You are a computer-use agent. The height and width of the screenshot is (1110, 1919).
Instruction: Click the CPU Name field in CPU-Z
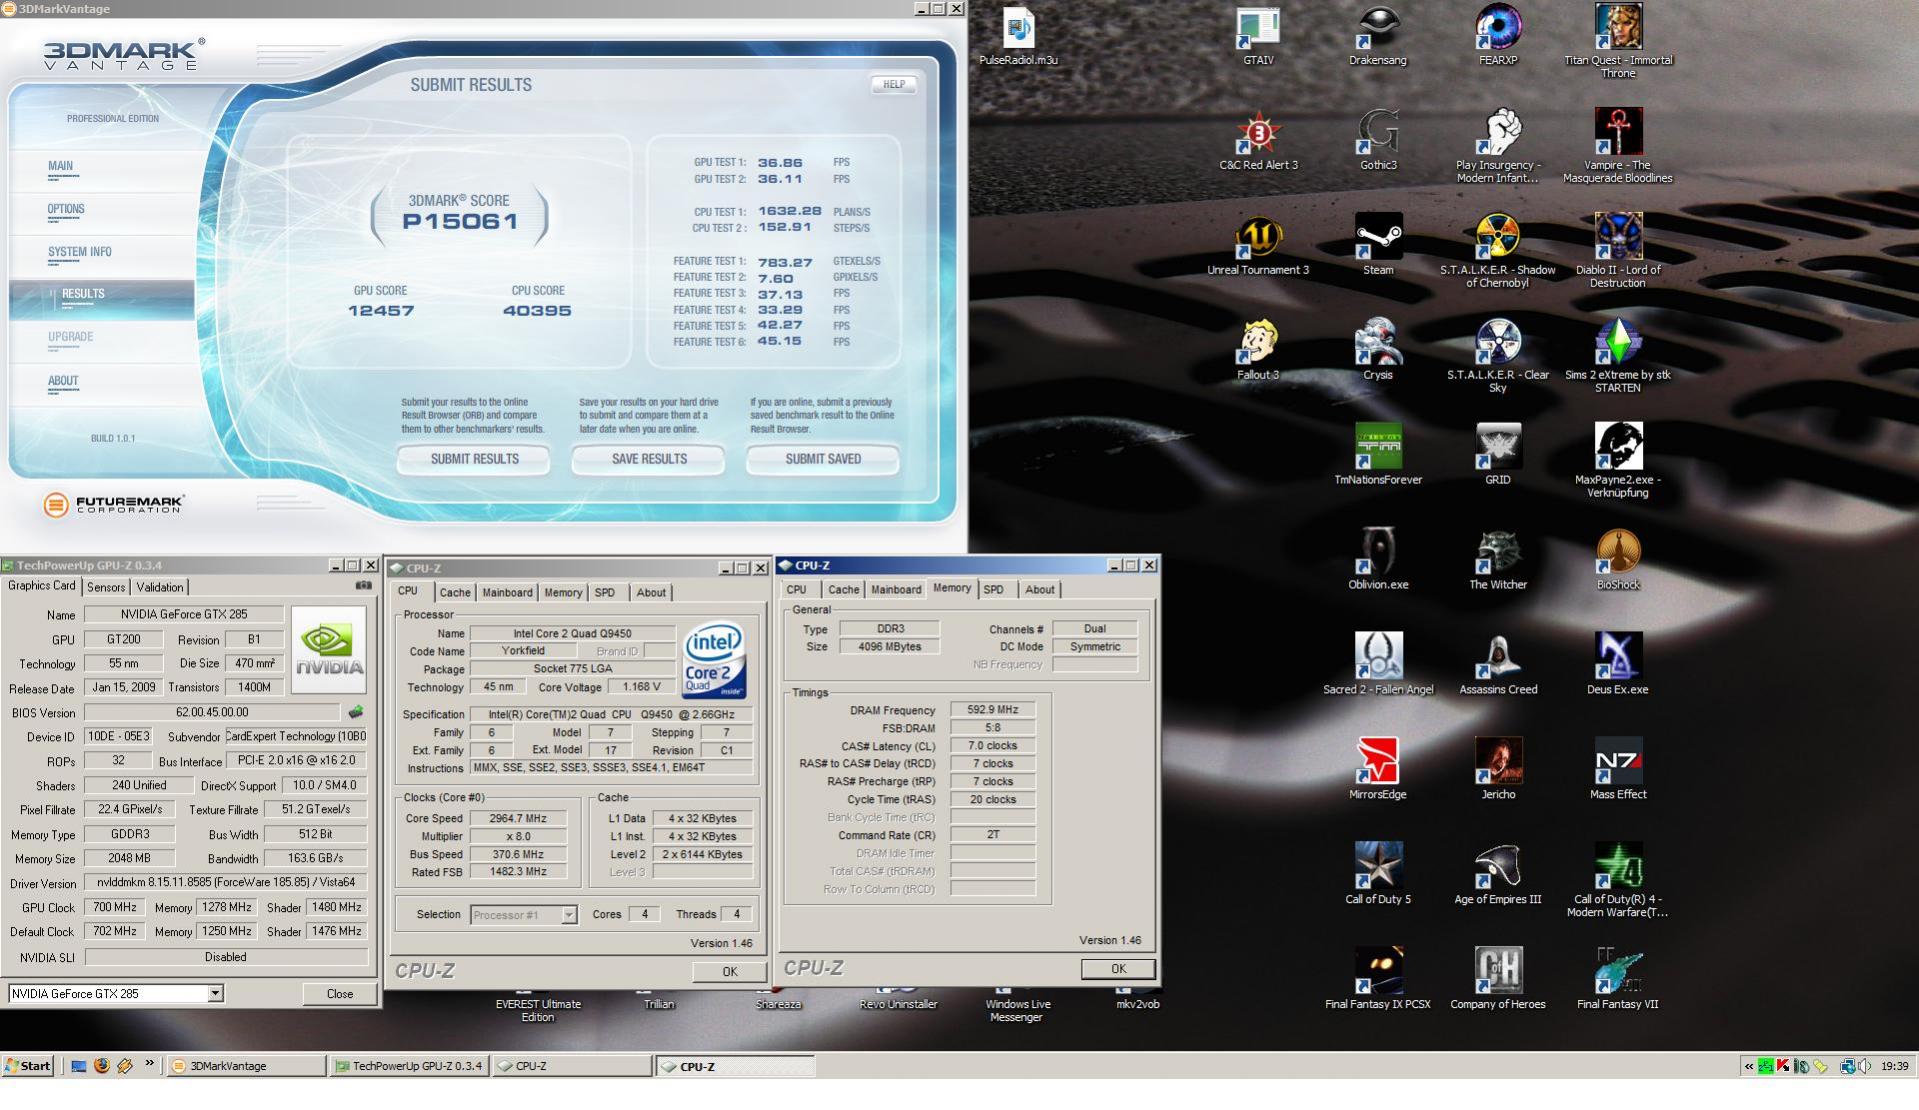coord(572,633)
